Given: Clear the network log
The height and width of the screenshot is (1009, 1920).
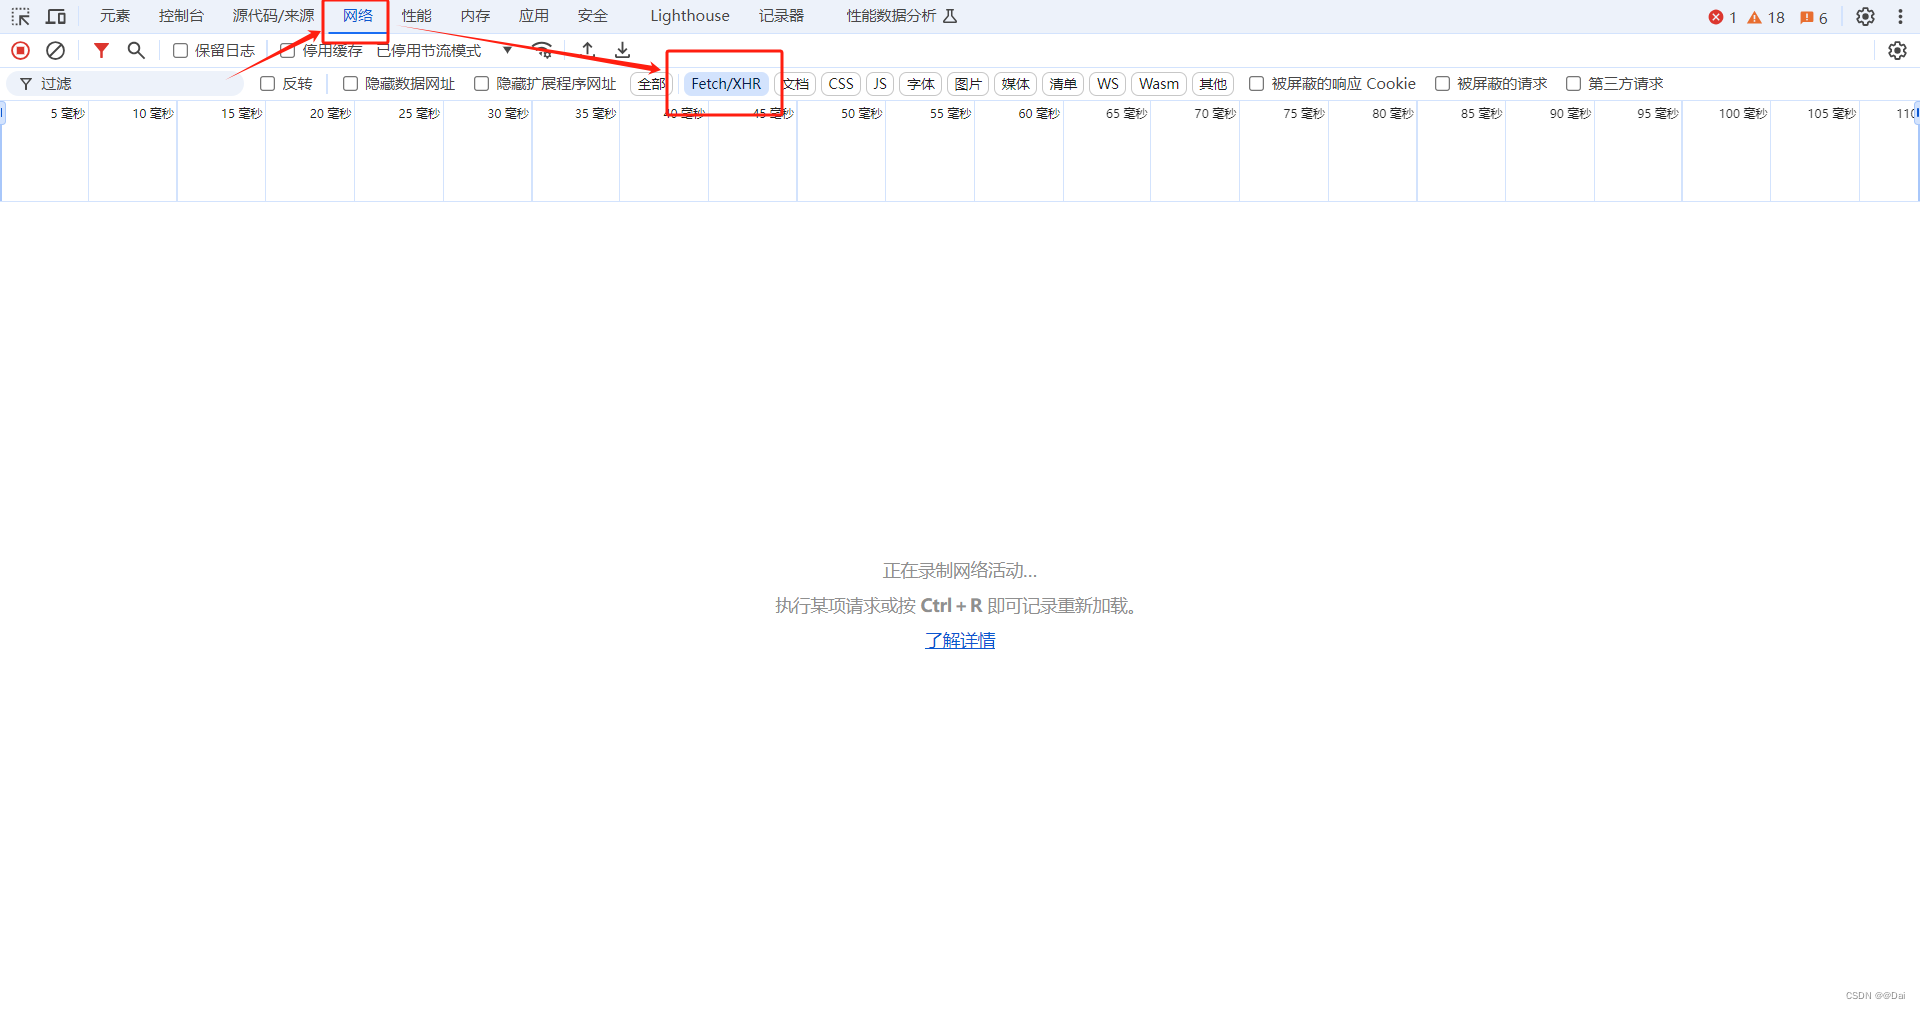Looking at the screenshot, I should click(56, 50).
